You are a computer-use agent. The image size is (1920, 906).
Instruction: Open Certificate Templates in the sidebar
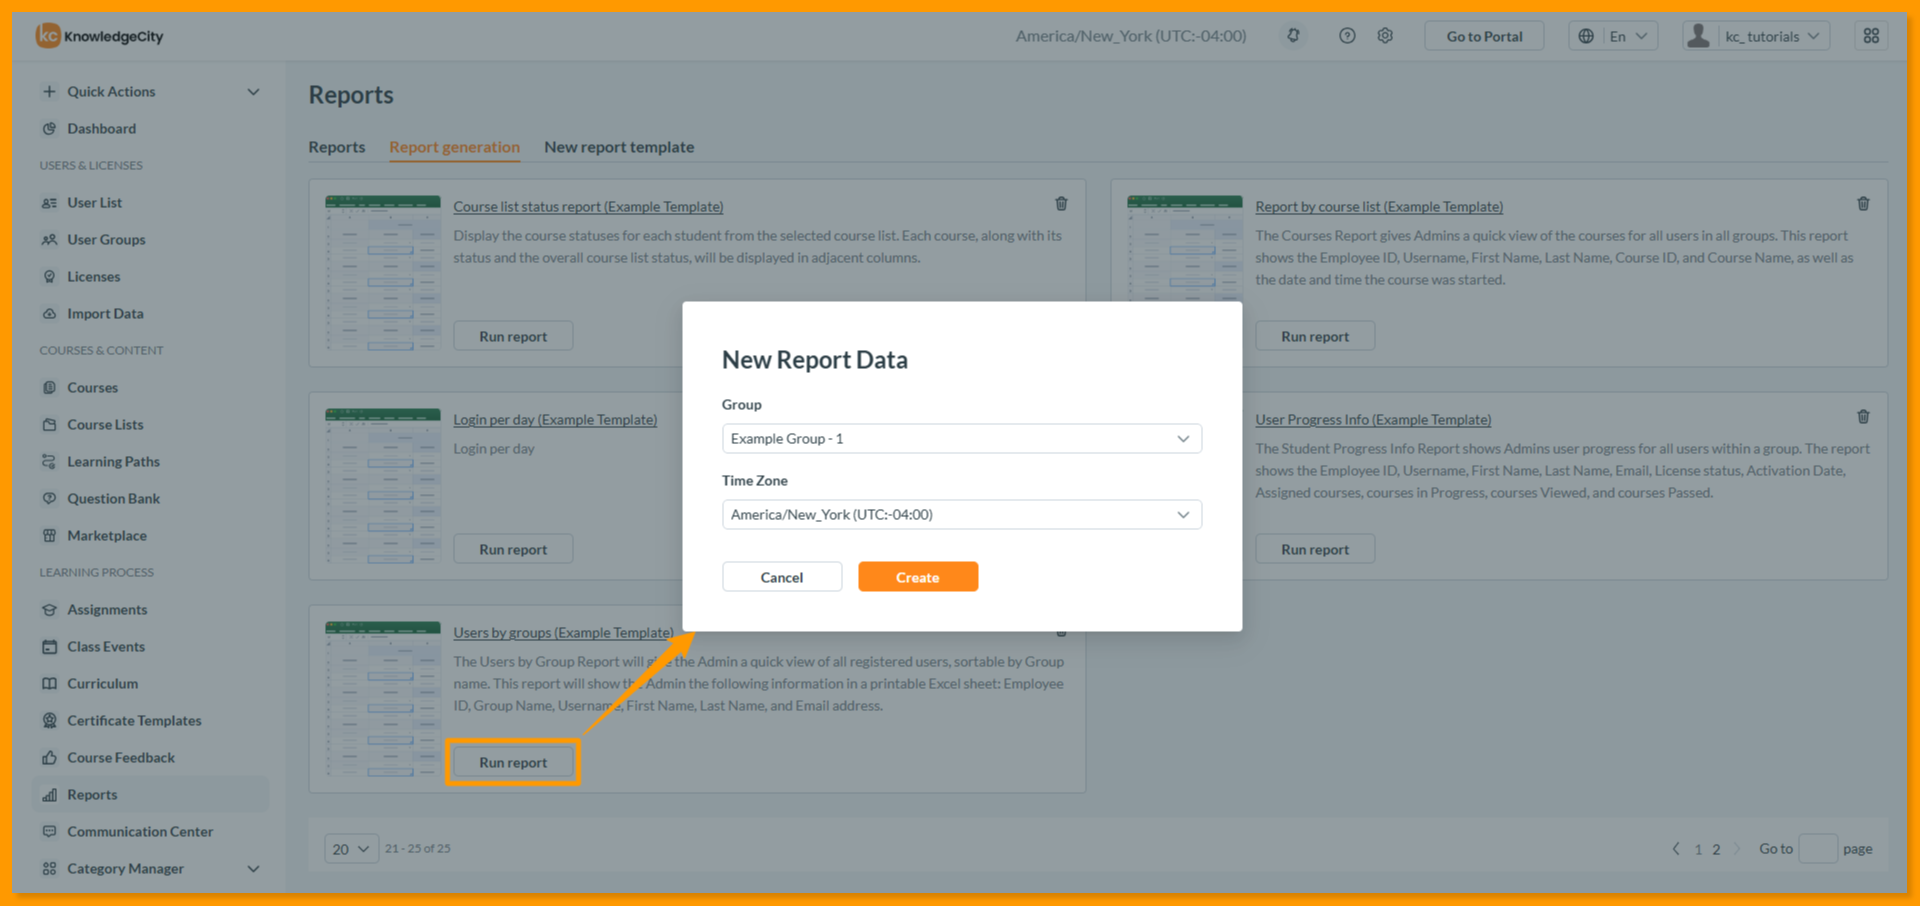(134, 720)
